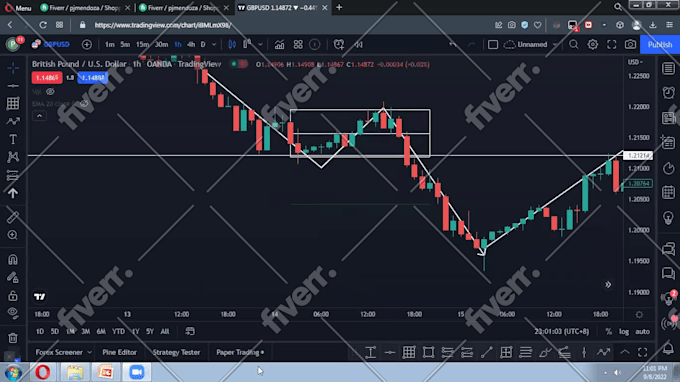Open the go to date calendar icon
The height and width of the screenshot is (382, 680).
pyautogui.click(x=190, y=331)
